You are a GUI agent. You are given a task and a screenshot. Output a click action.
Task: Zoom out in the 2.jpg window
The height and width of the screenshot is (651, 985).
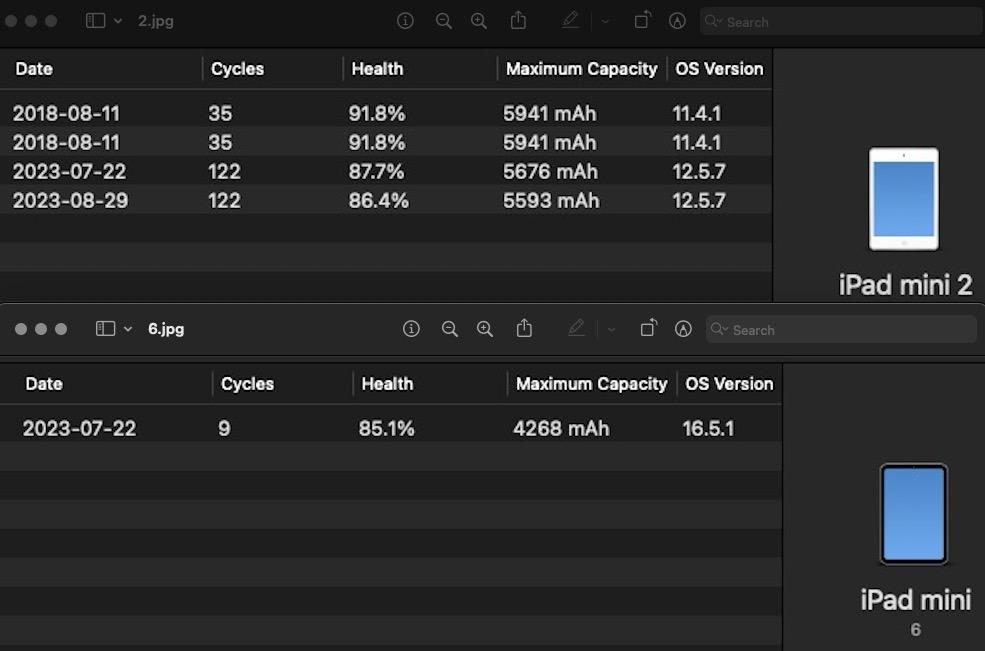pyautogui.click(x=444, y=21)
